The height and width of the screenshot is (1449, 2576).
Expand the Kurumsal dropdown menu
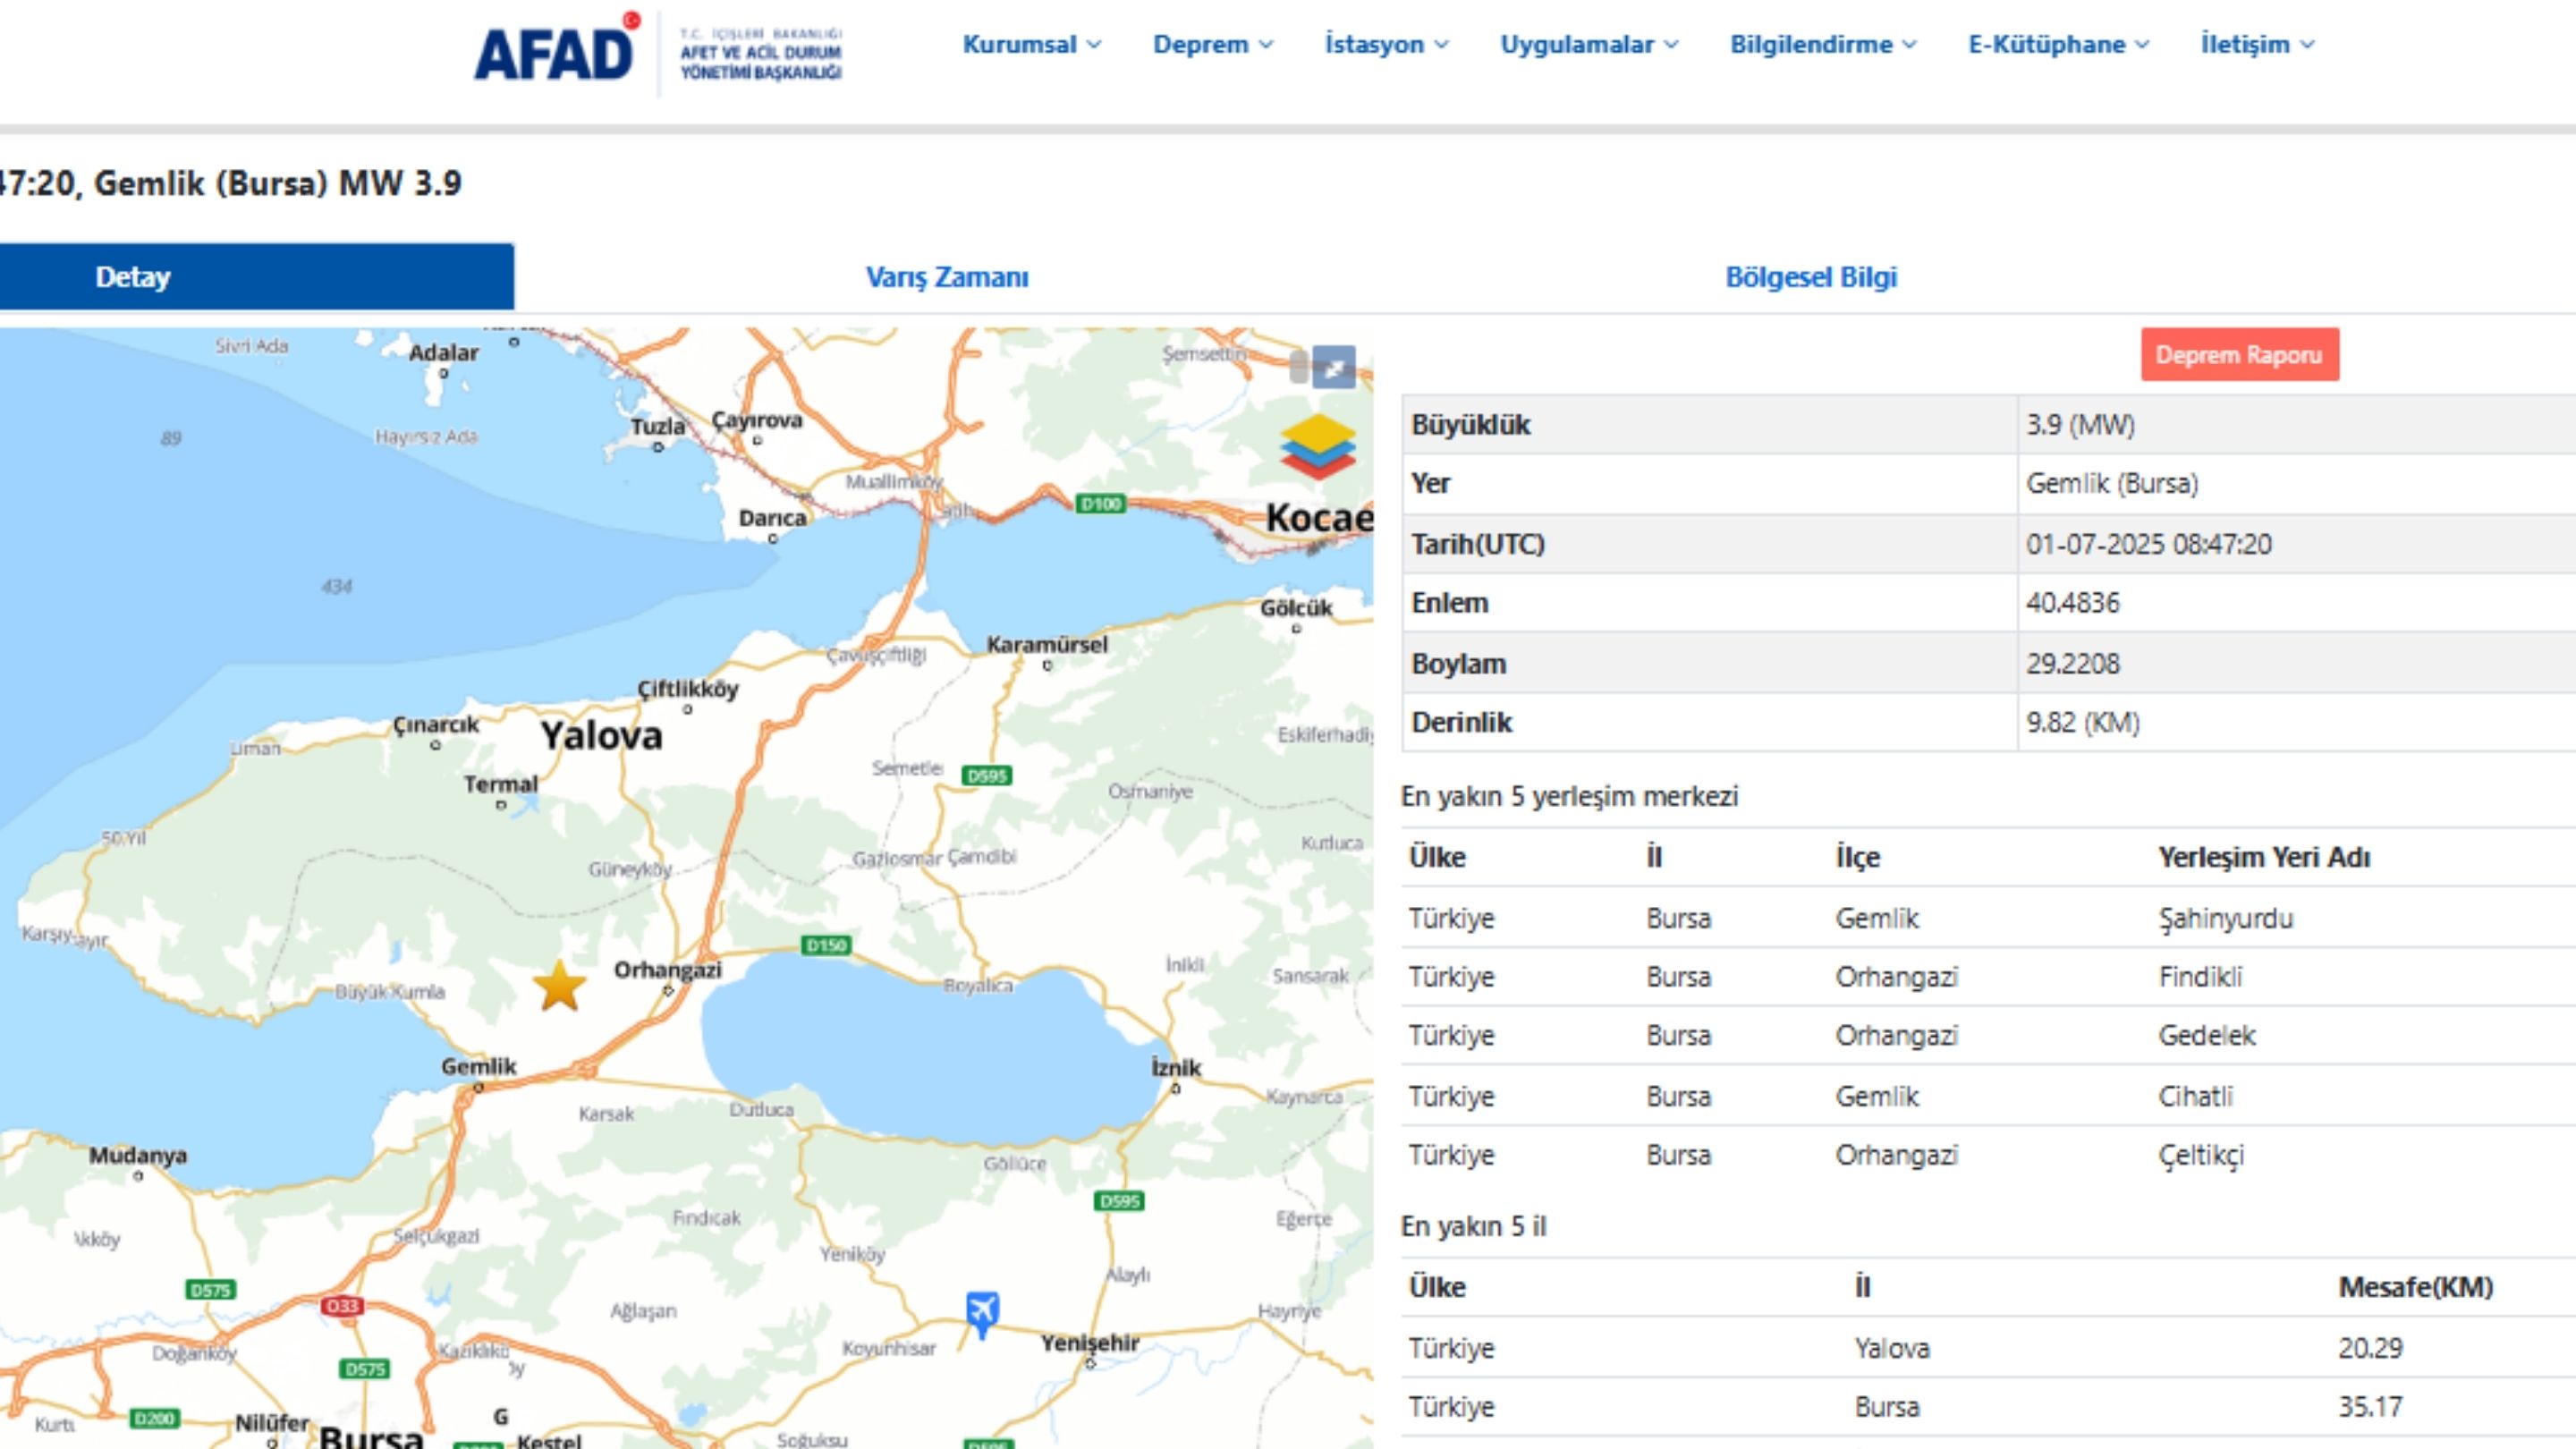pyautogui.click(x=1031, y=44)
